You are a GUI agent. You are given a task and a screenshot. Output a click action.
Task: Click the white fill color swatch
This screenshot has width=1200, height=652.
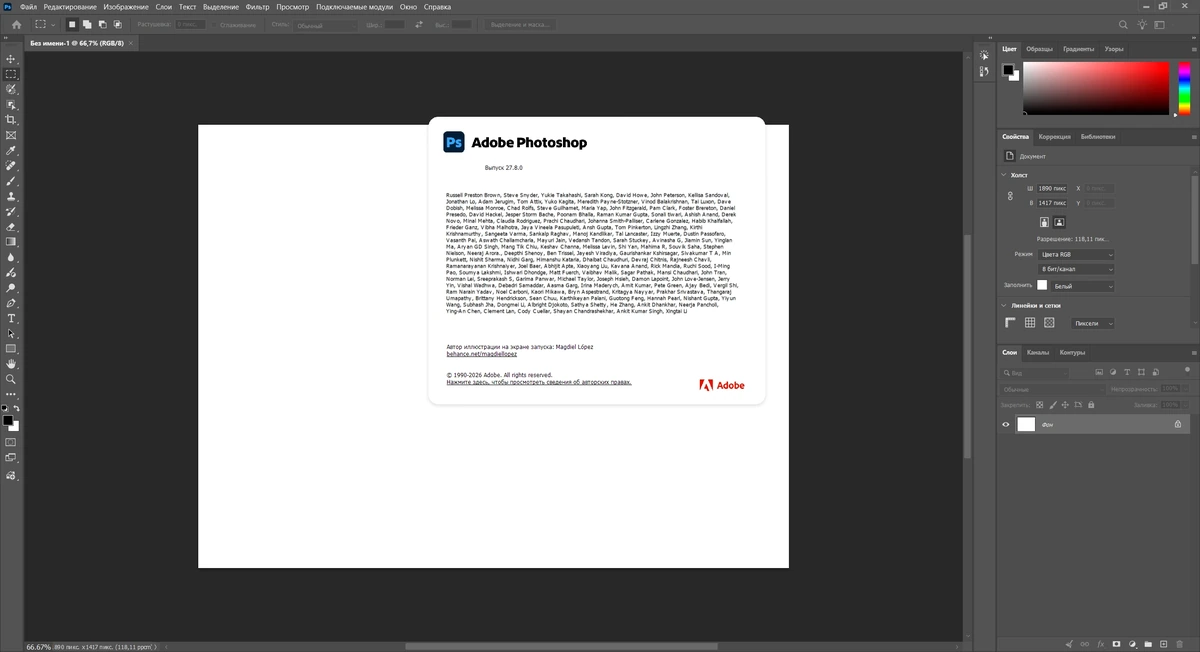[1042, 286]
